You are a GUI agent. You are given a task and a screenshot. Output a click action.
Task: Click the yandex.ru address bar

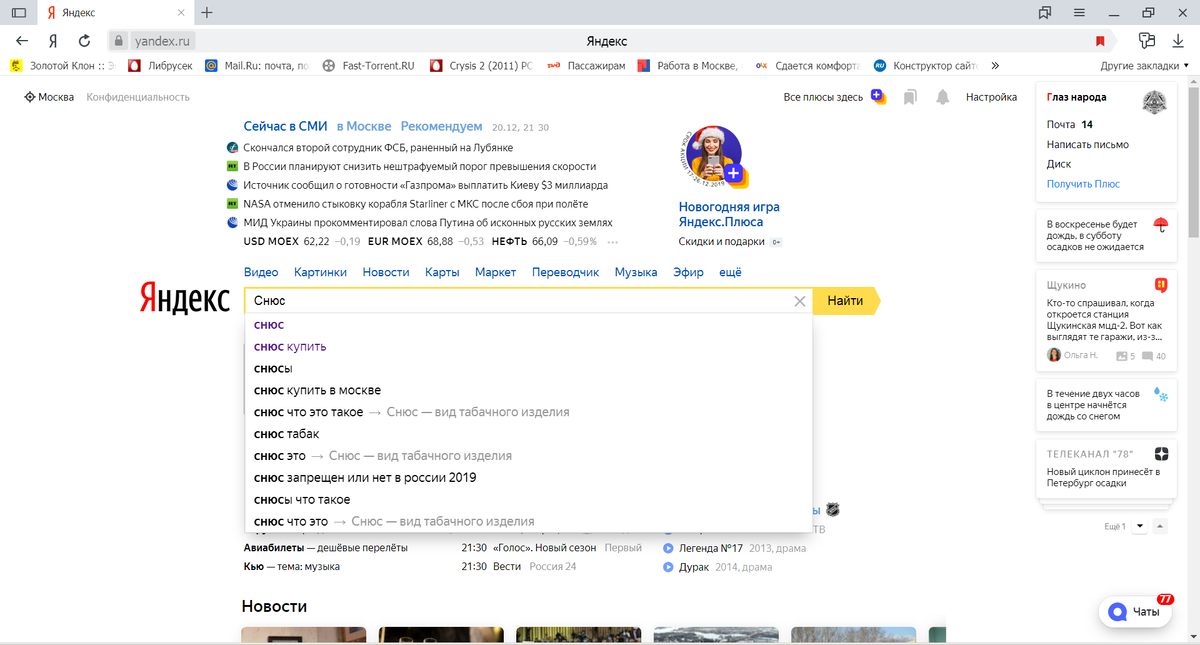pyautogui.click(x=160, y=41)
